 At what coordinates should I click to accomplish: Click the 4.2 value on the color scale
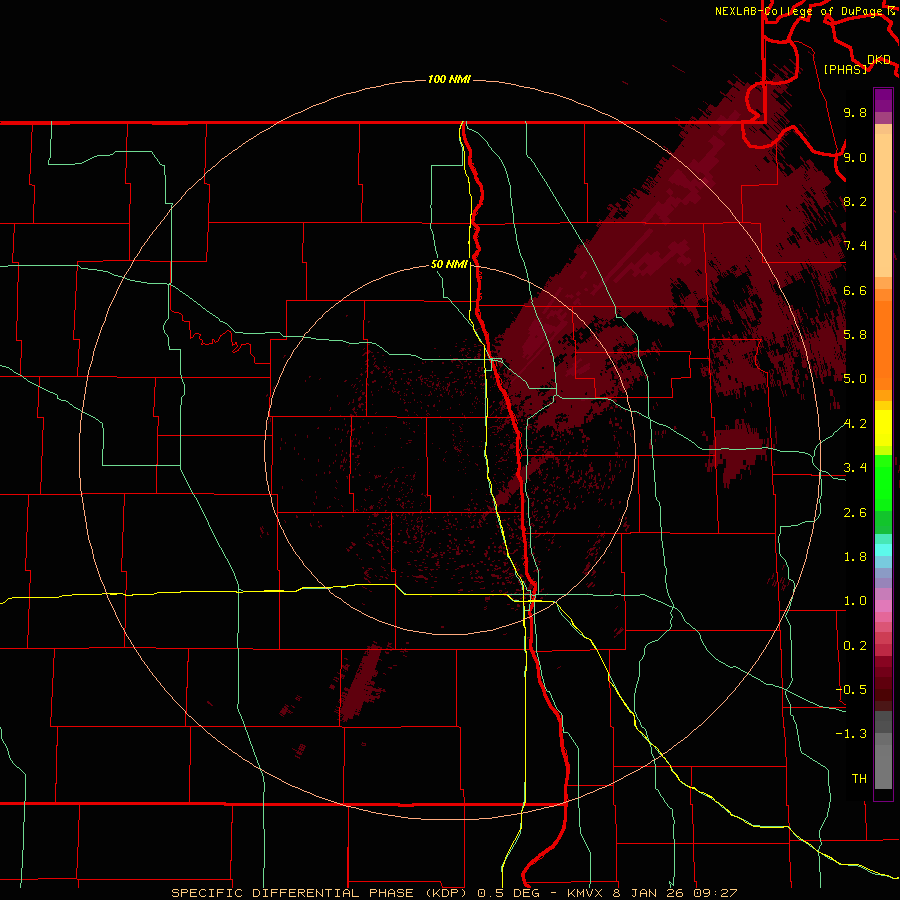click(x=855, y=424)
